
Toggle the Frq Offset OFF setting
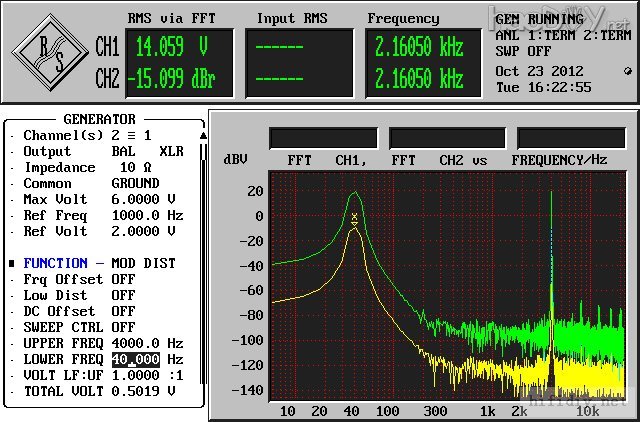(x=123, y=279)
